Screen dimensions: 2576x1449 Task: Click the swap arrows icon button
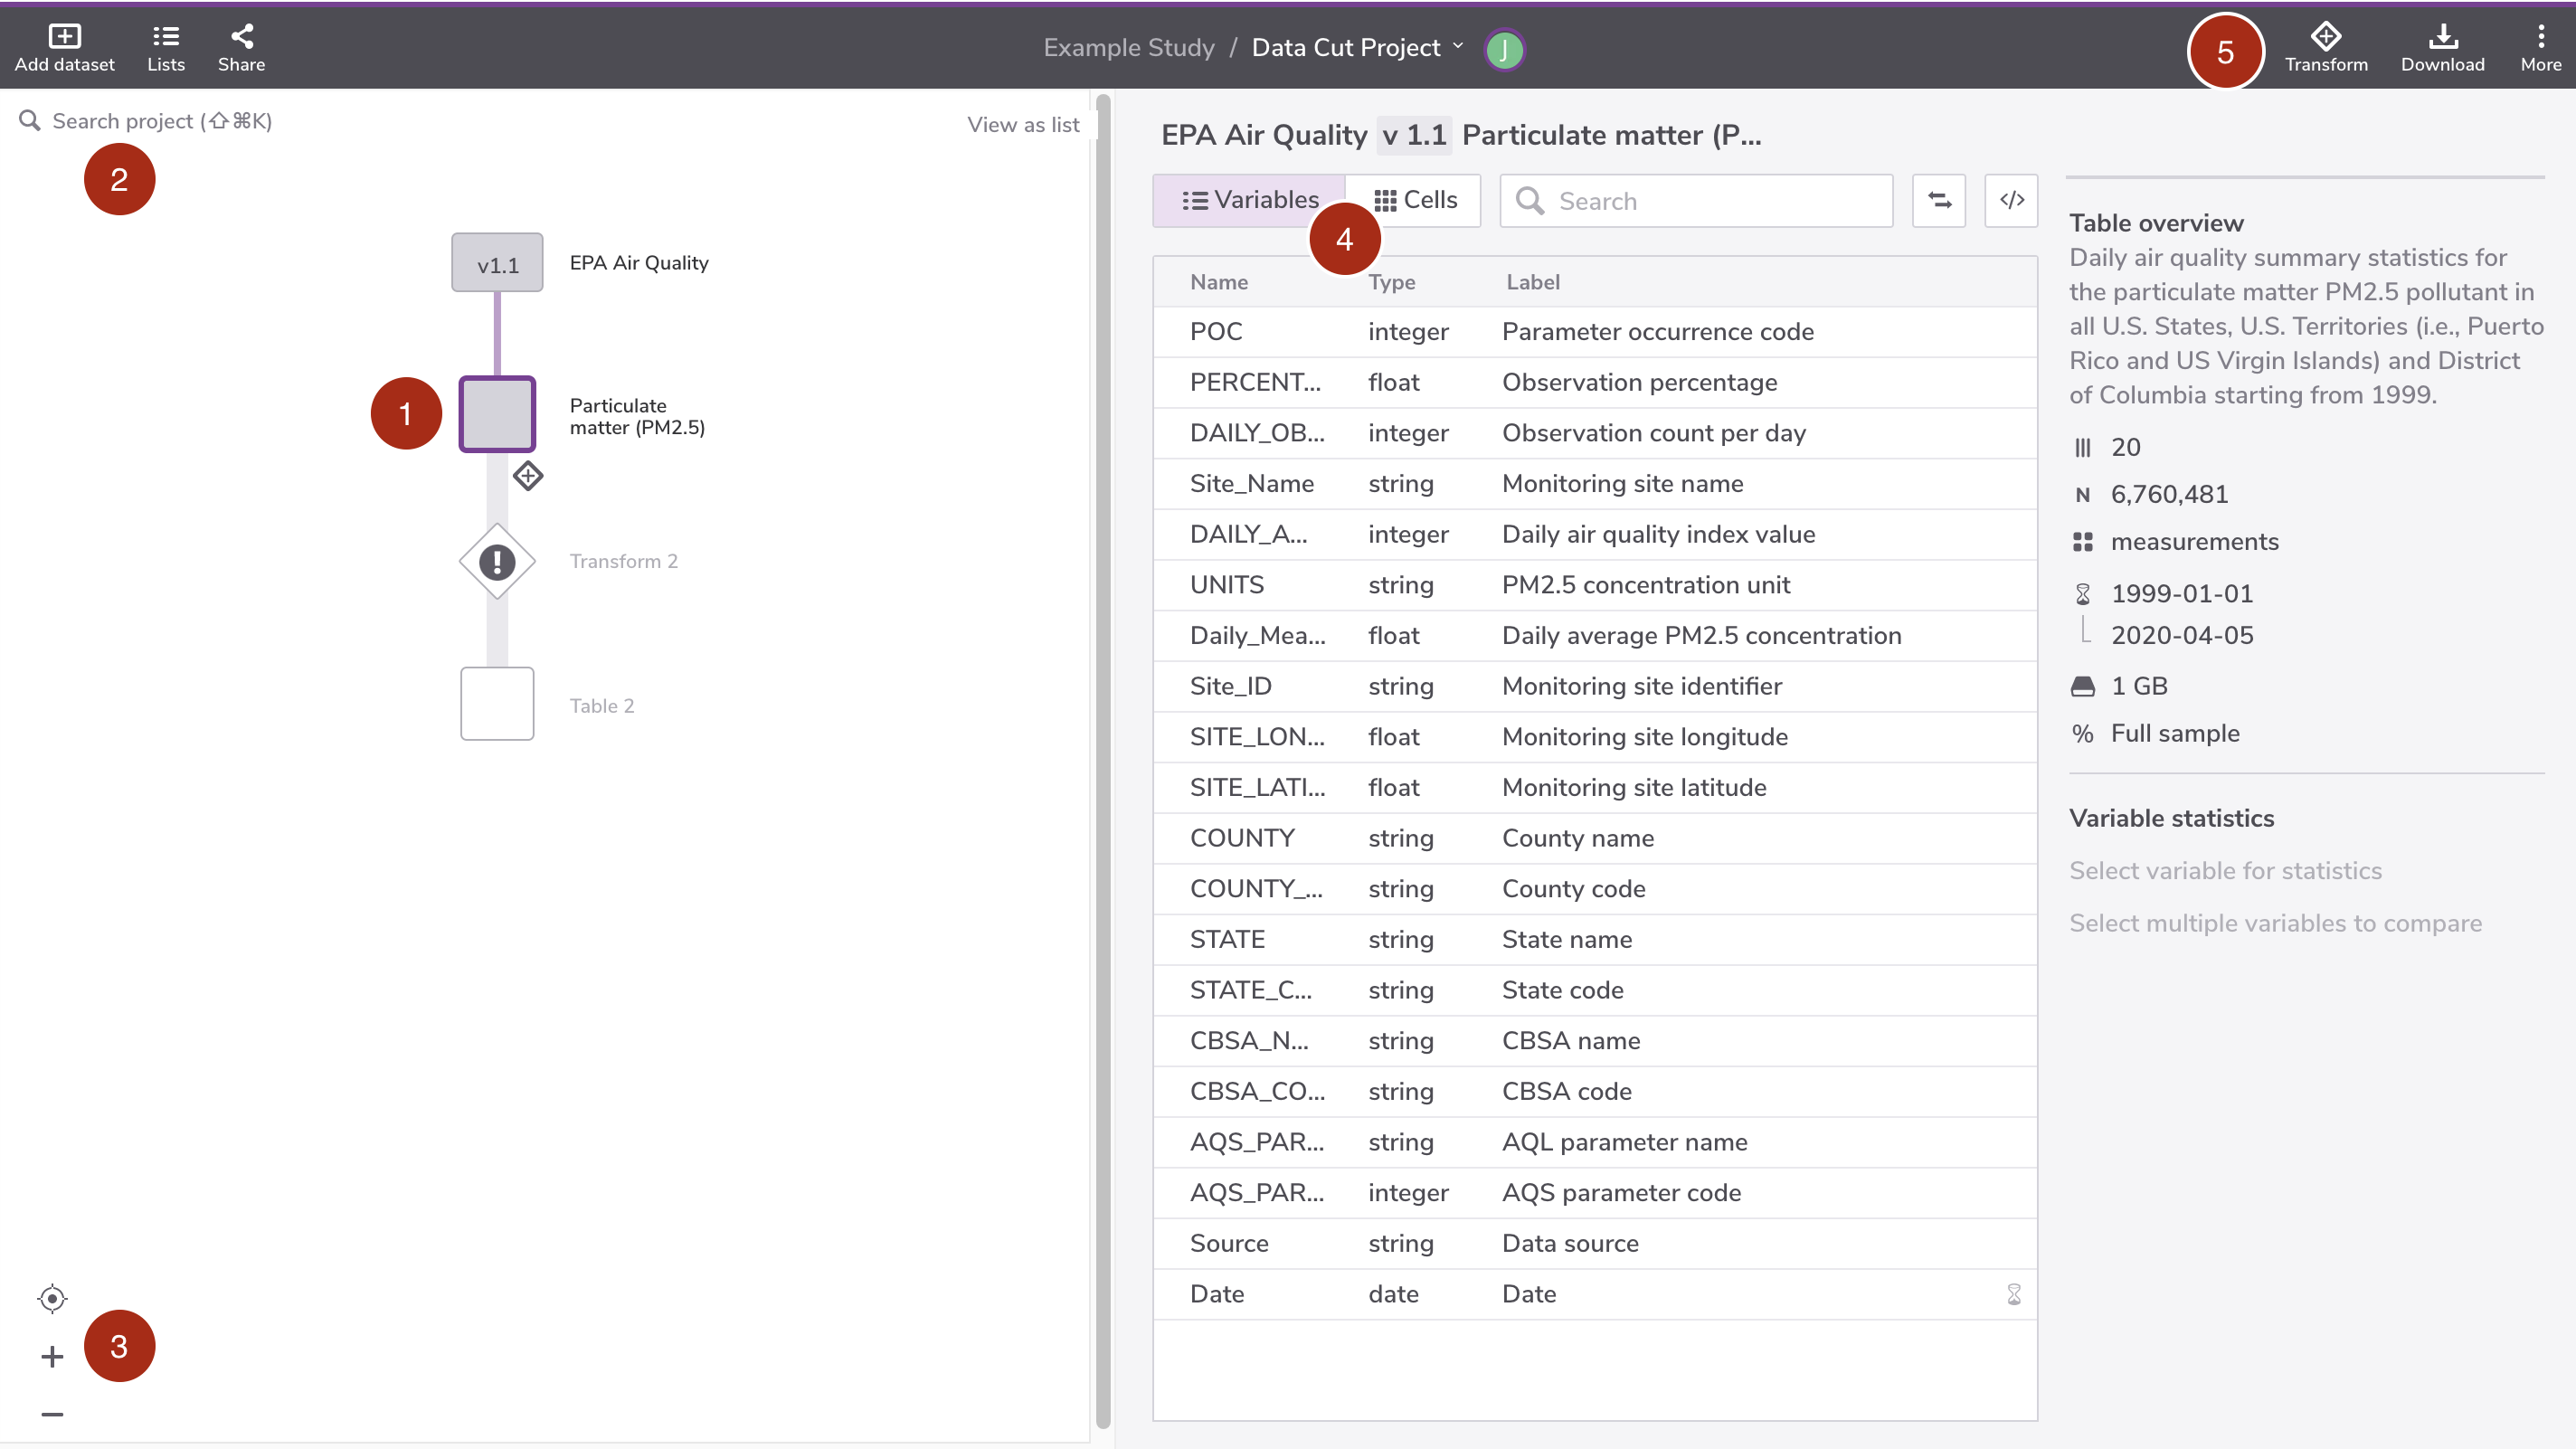tap(1939, 200)
